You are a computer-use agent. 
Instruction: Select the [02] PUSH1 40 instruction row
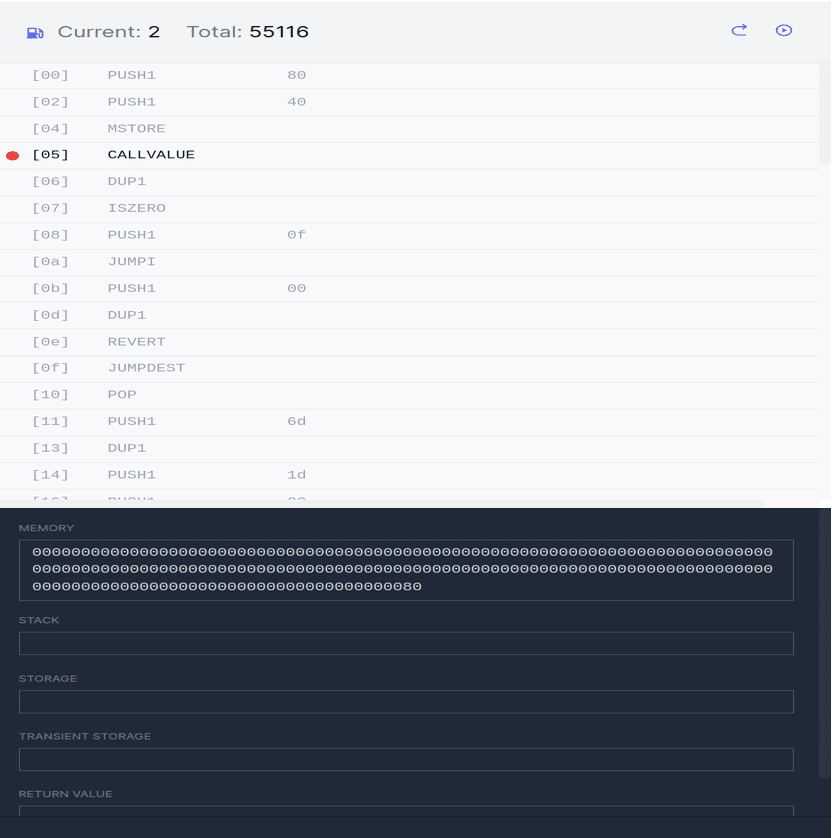click(409, 103)
